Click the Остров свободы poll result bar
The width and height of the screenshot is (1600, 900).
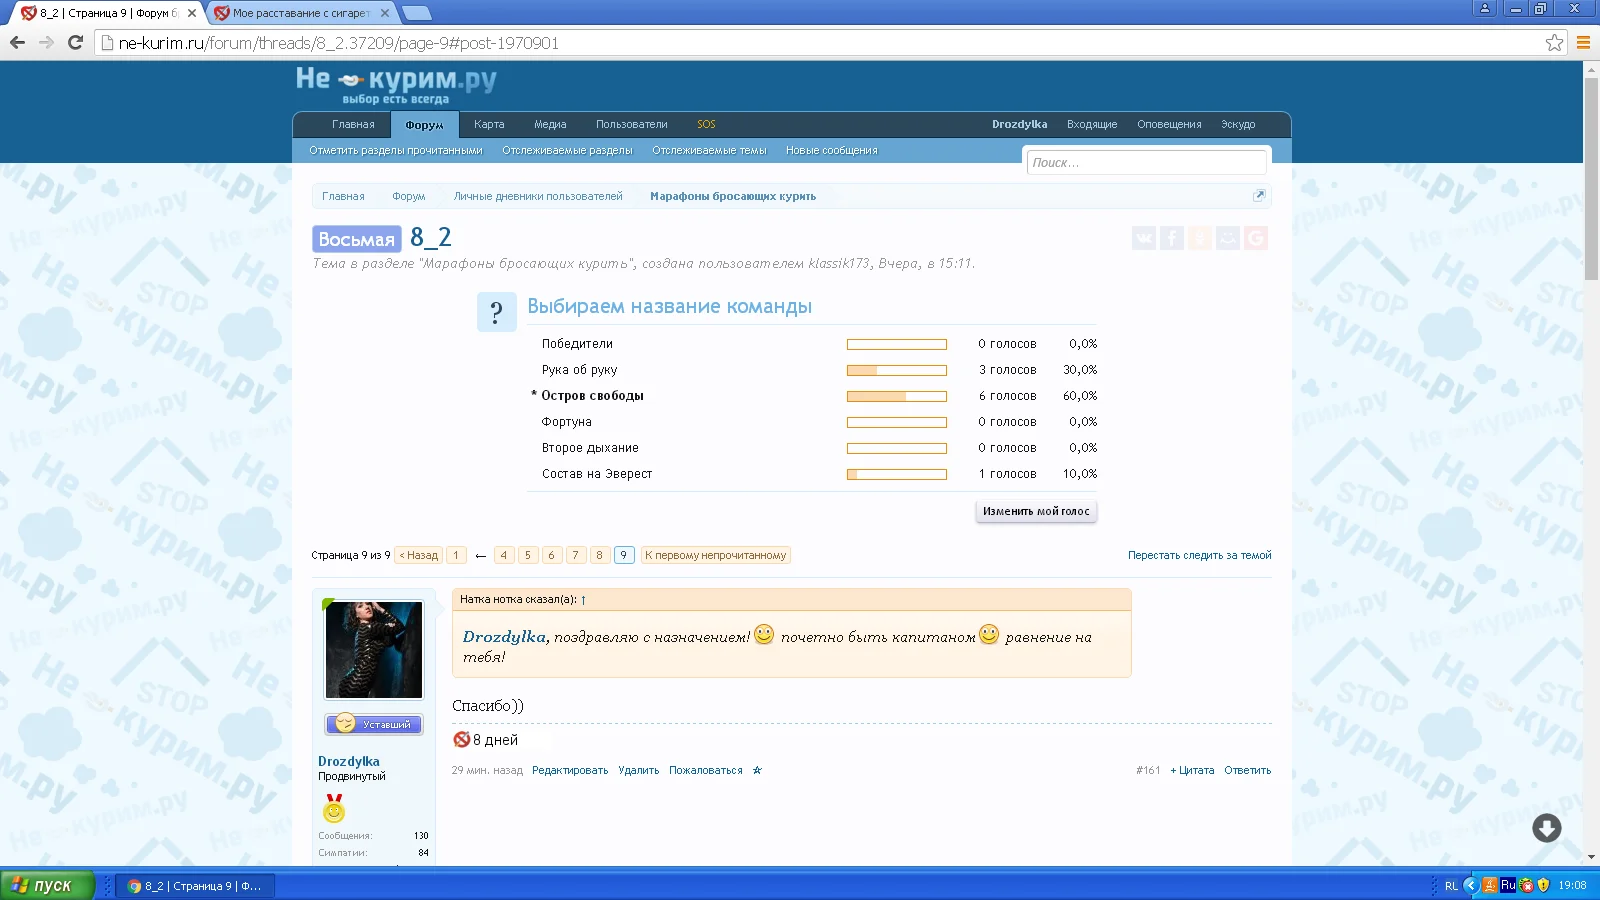896,397
